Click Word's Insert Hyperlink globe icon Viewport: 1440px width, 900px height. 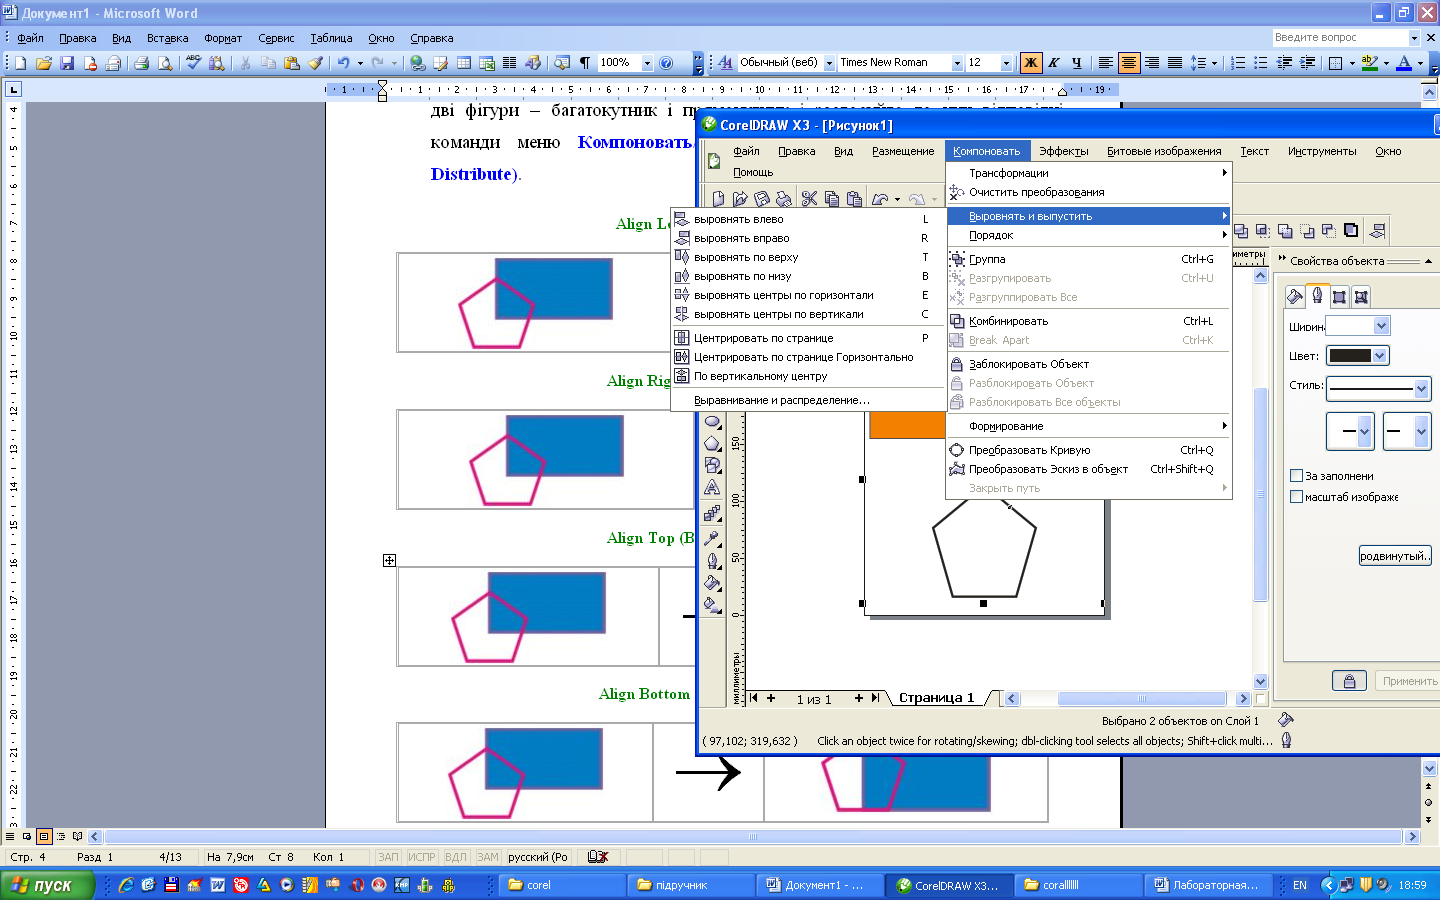pyautogui.click(x=418, y=63)
